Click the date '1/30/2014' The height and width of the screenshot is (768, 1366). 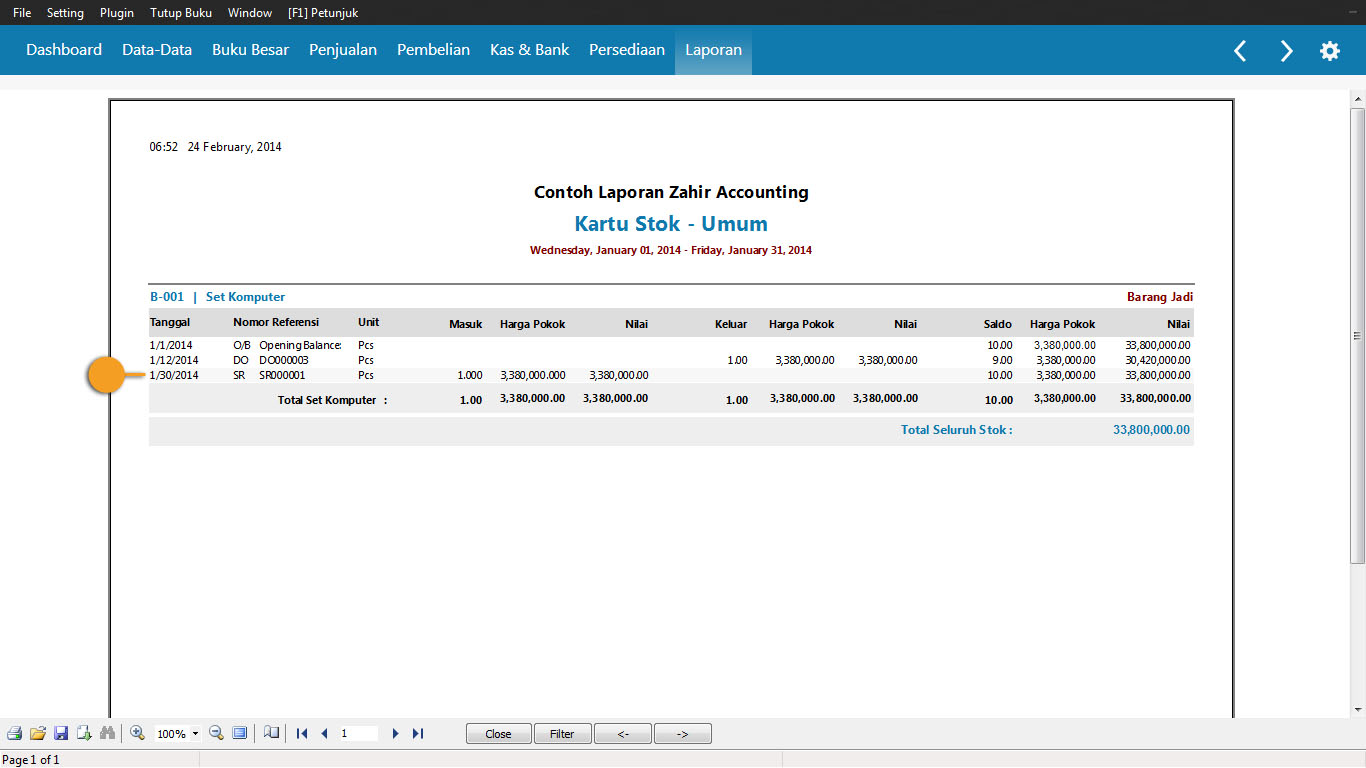point(174,375)
